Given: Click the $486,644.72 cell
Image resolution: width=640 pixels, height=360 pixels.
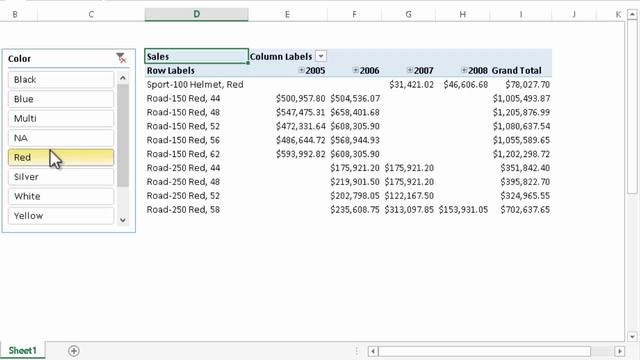Looking at the screenshot, I should click(x=300, y=140).
